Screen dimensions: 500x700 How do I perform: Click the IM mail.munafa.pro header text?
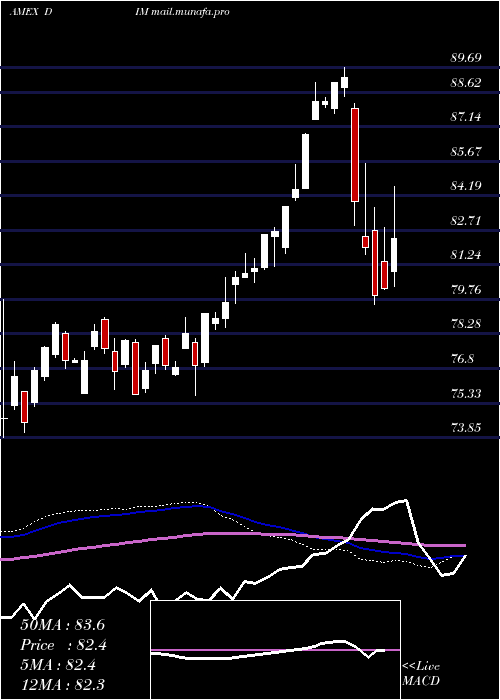pos(182,12)
